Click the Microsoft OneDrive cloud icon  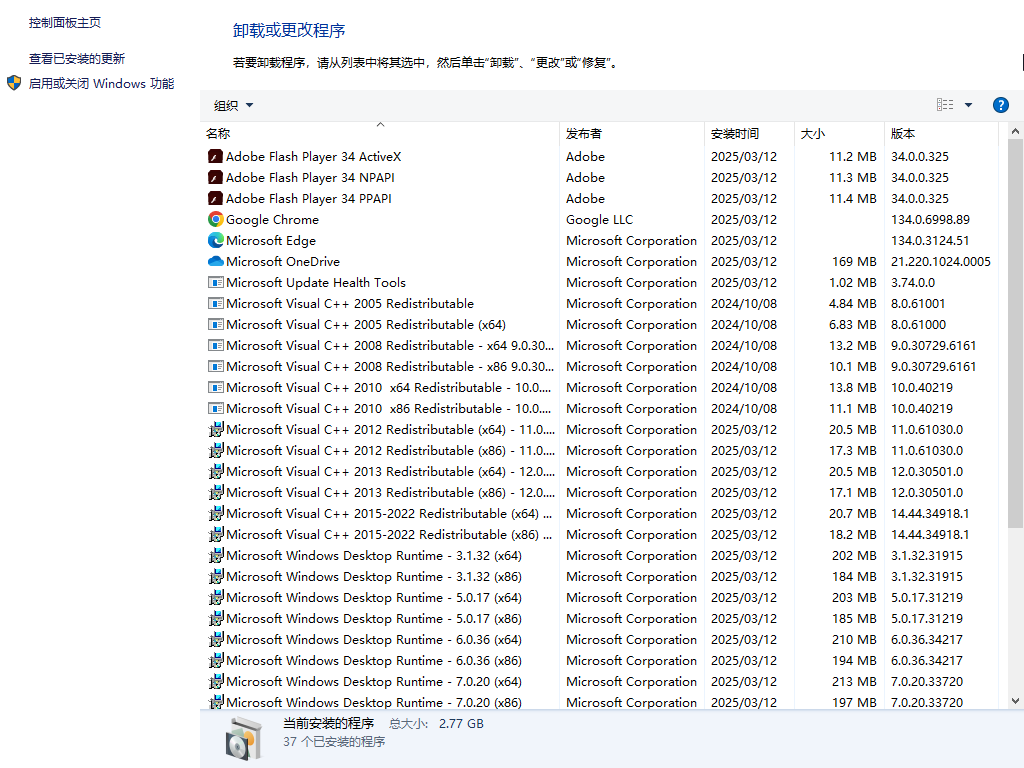(215, 261)
